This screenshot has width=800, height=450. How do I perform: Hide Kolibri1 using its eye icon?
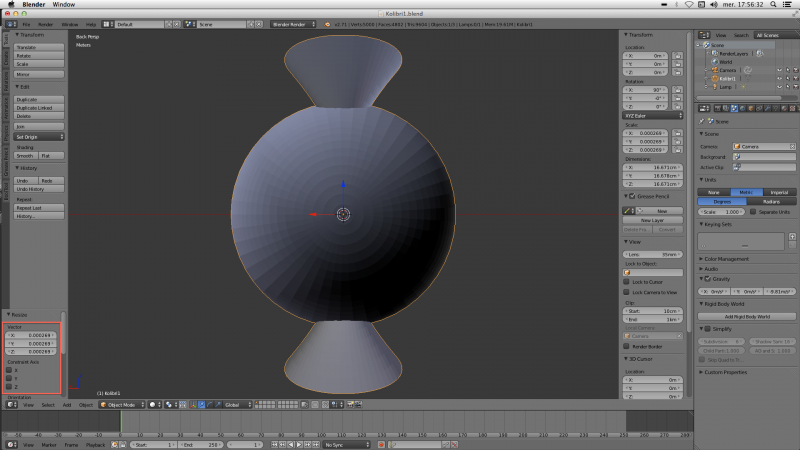[779, 79]
